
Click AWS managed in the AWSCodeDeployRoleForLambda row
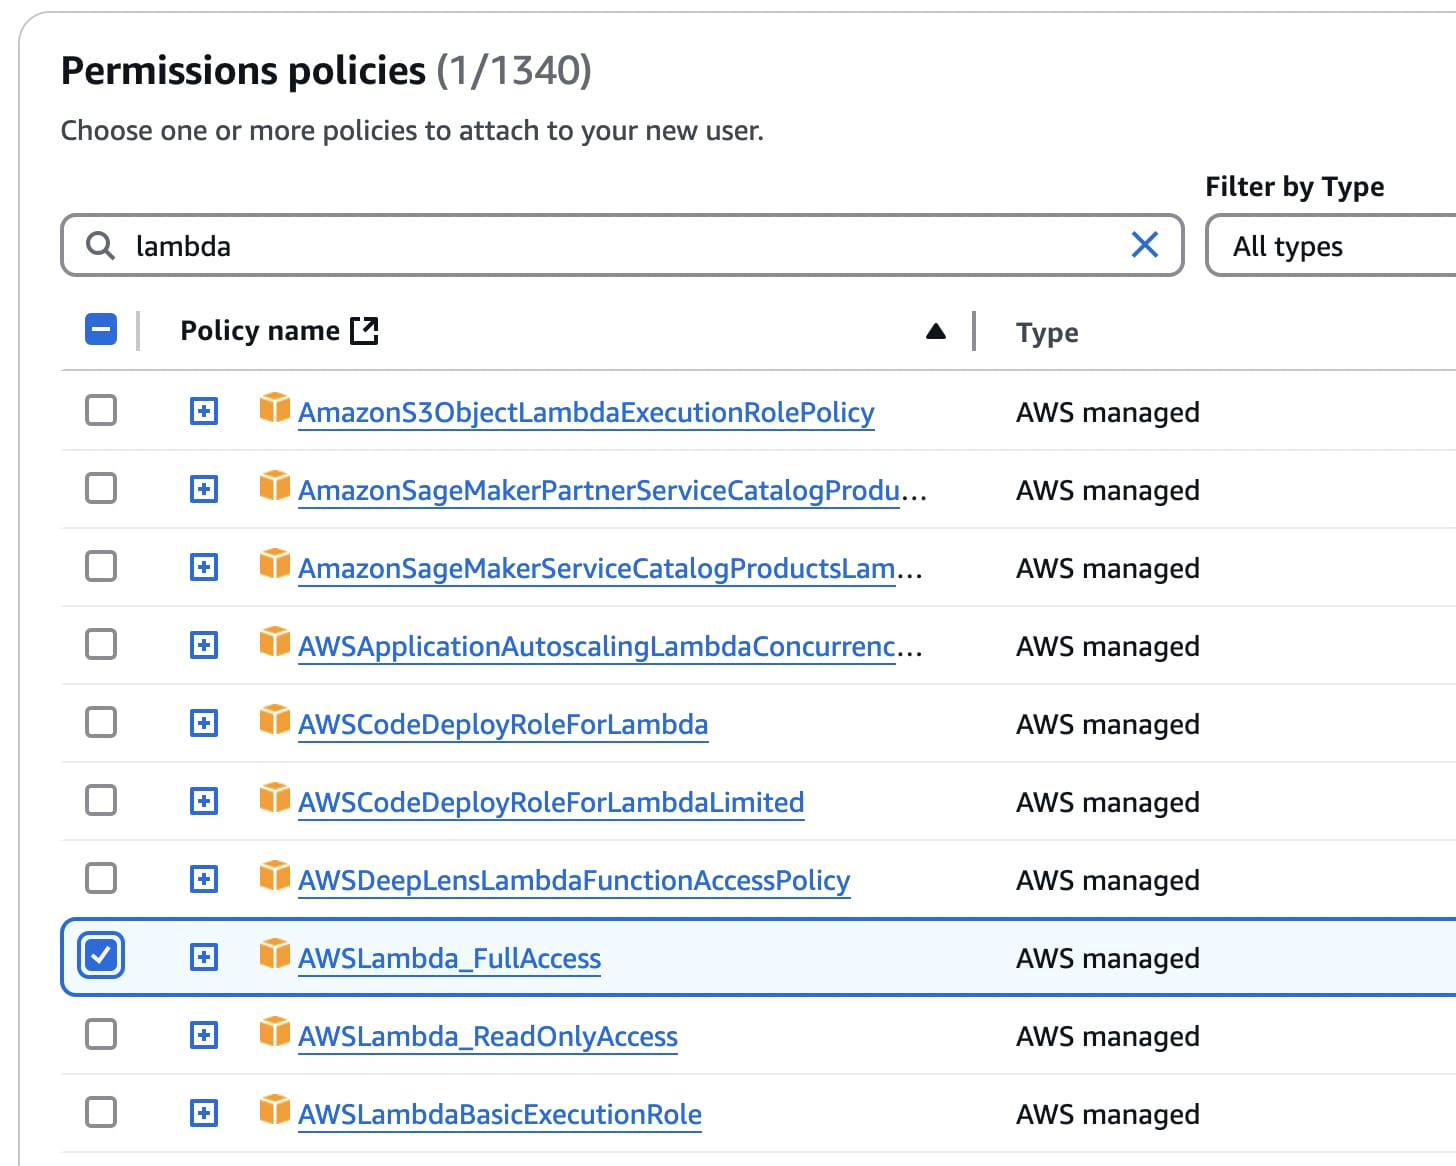tap(1107, 724)
